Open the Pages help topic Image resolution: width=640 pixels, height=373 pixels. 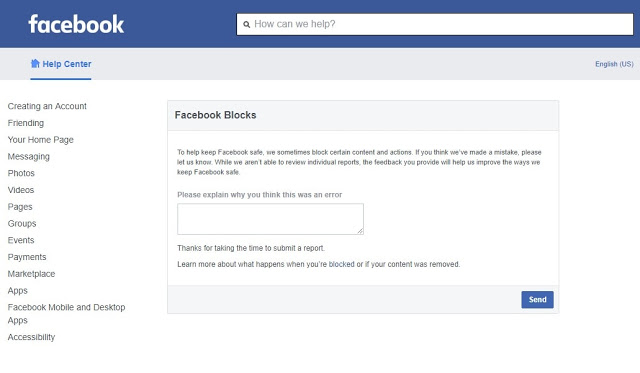pos(20,207)
